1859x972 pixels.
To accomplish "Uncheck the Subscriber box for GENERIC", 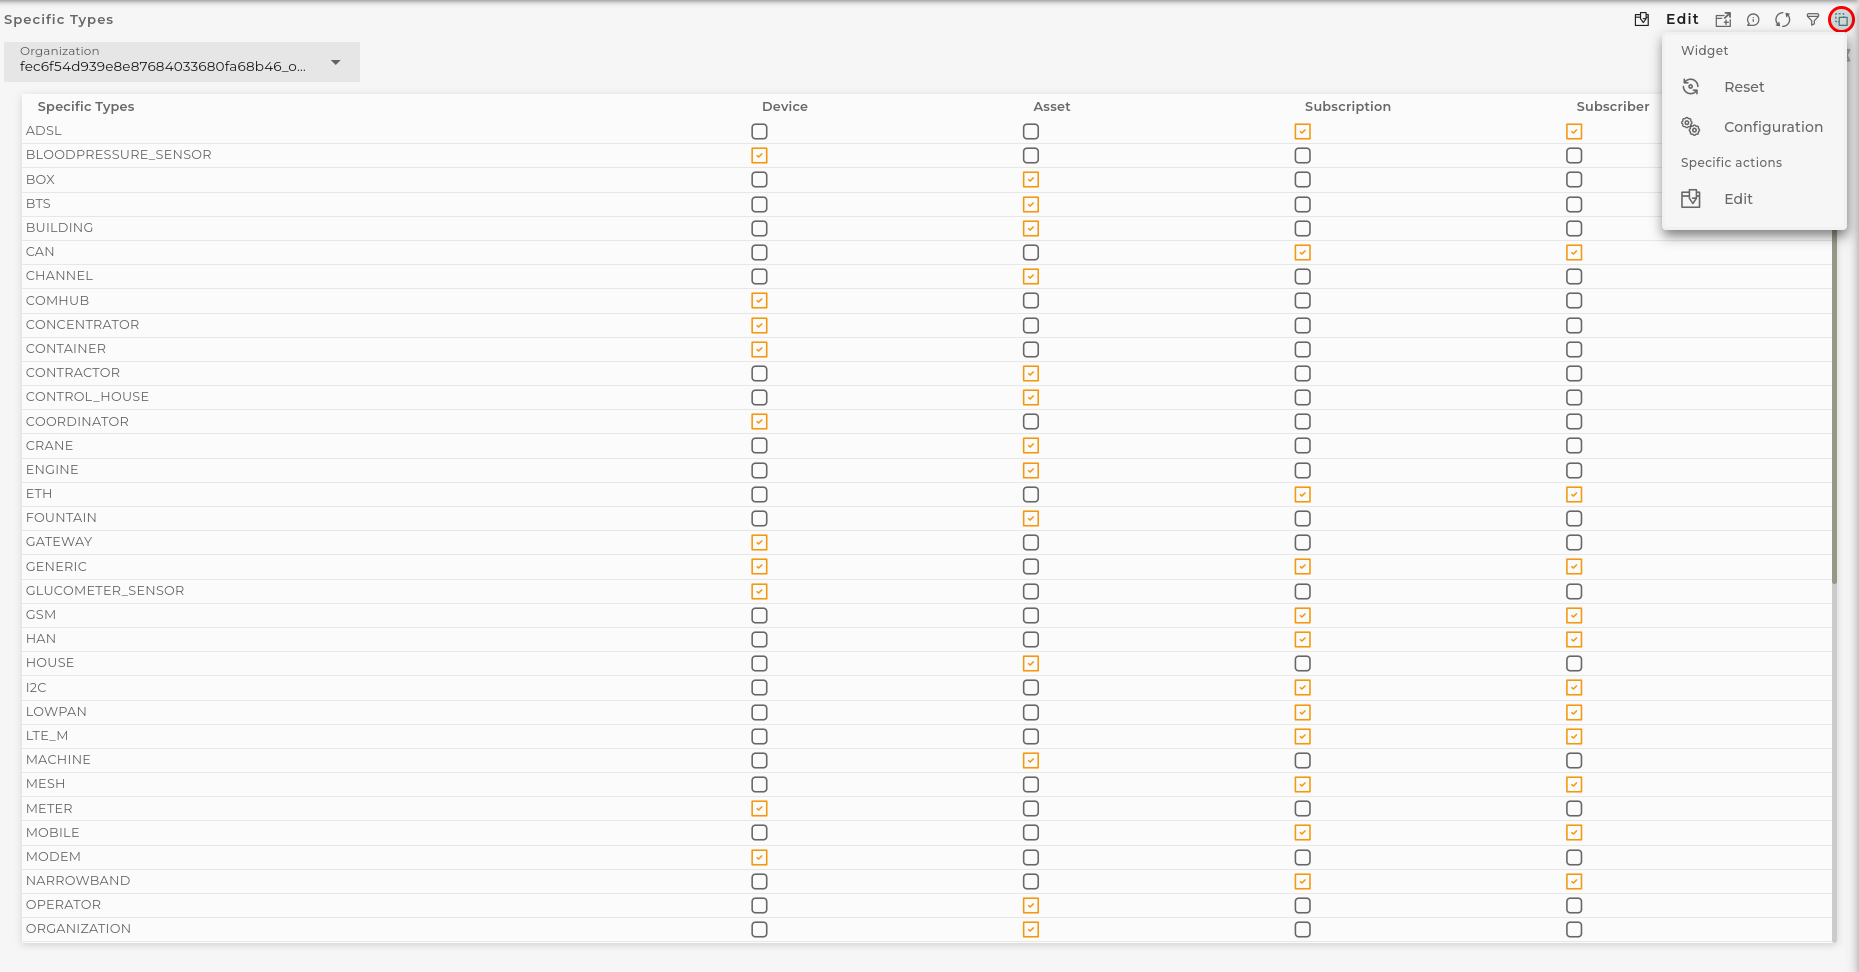I will [x=1574, y=567].
